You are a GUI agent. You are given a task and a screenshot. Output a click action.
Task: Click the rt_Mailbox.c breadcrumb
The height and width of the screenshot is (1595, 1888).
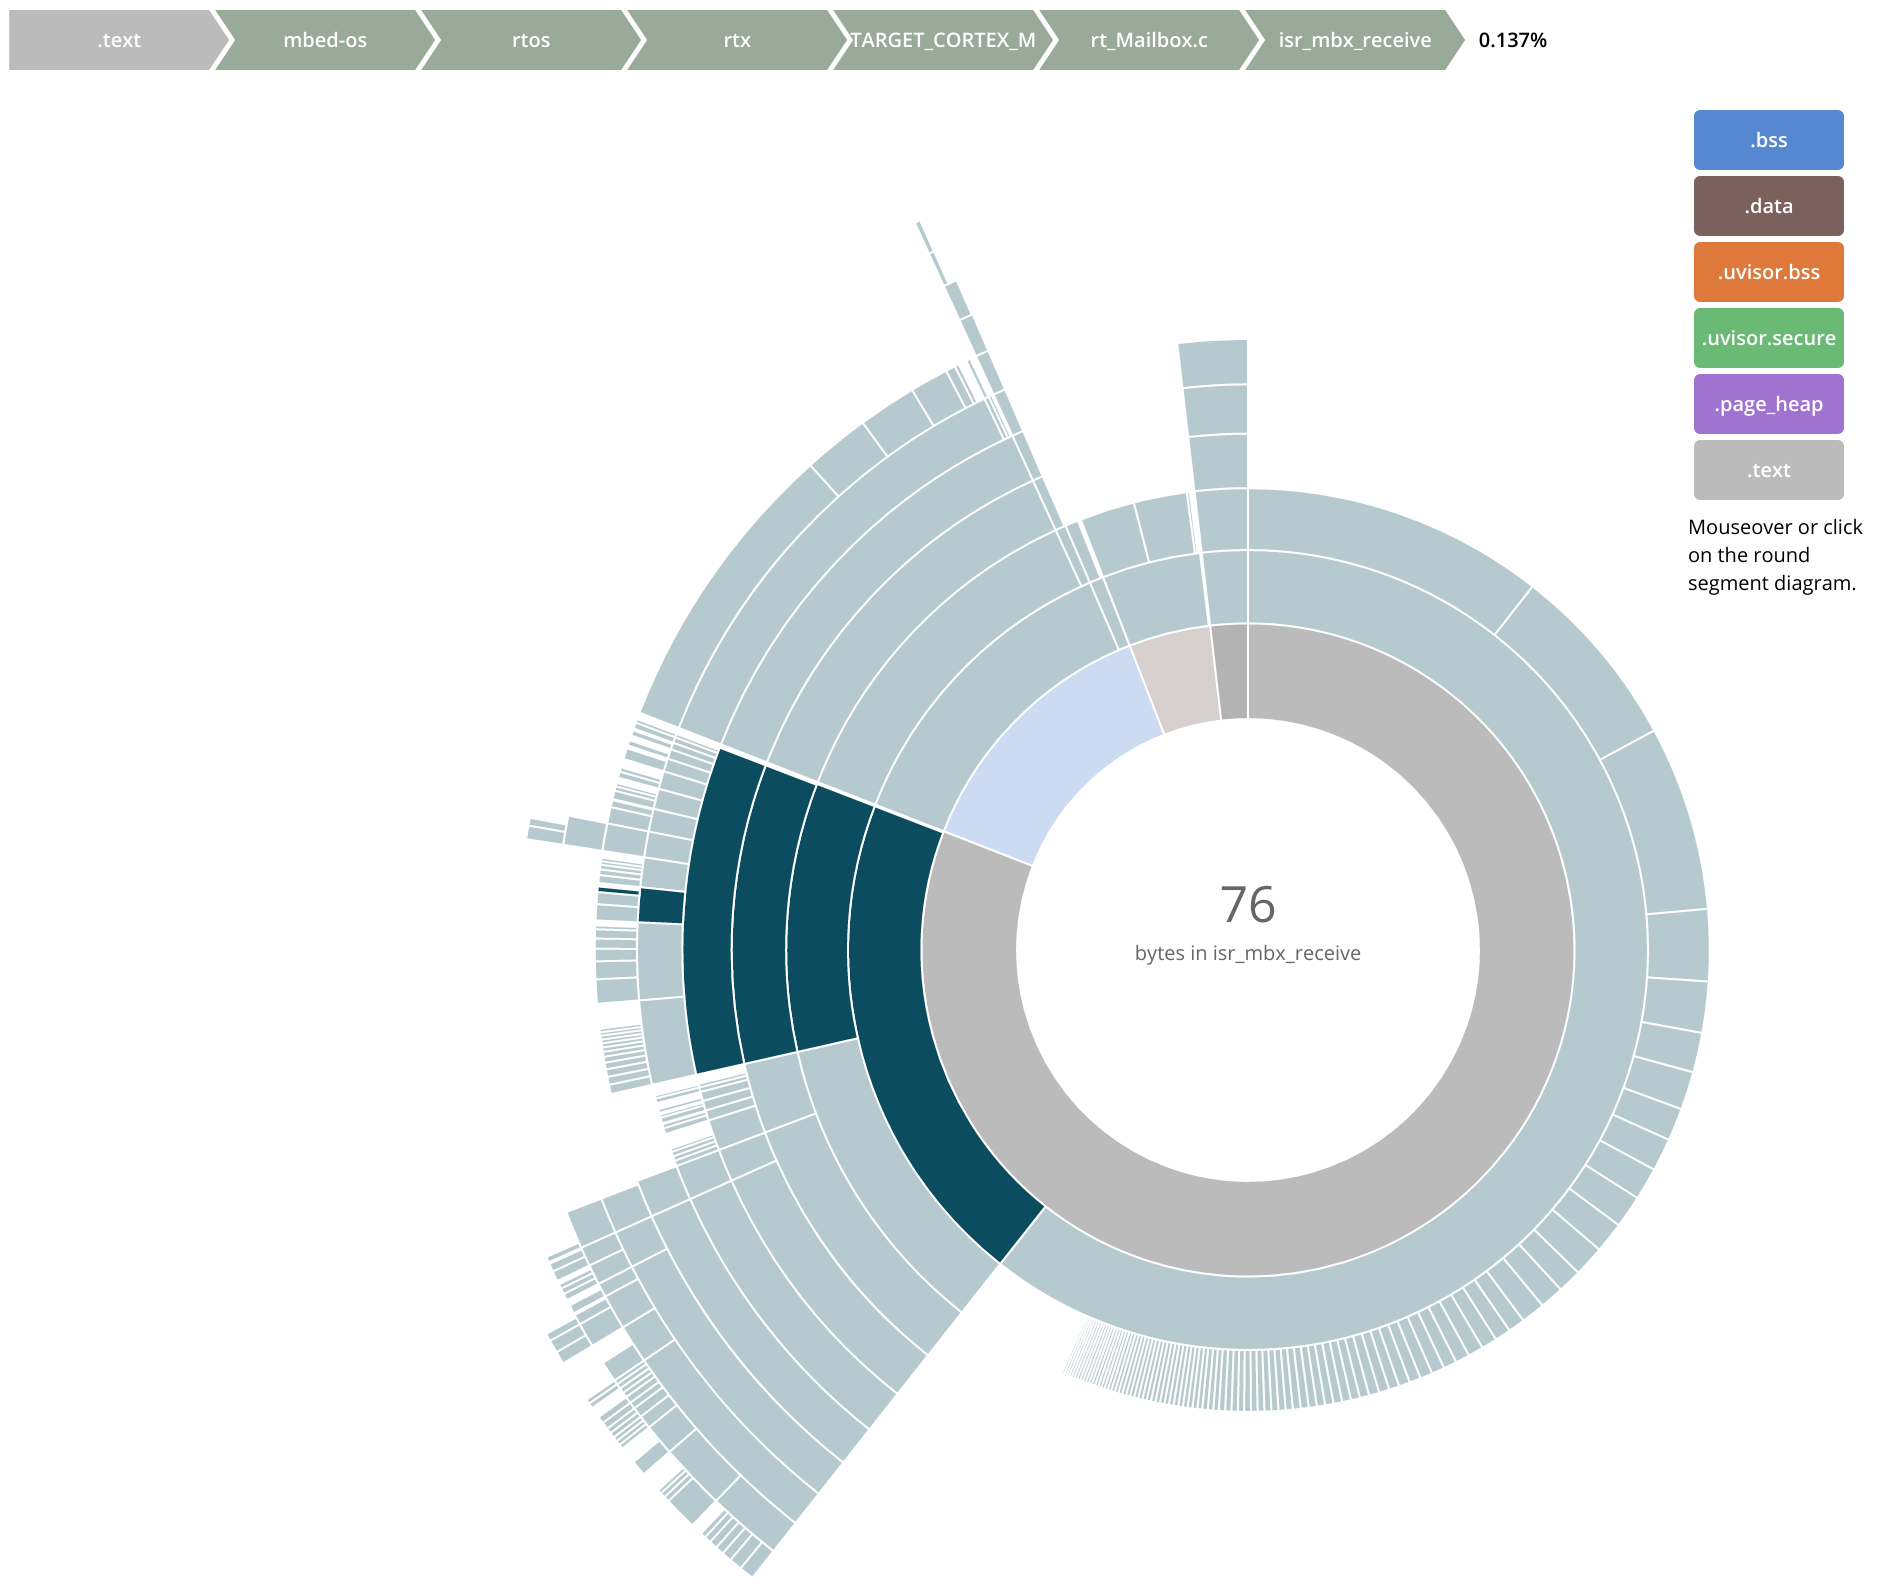click(x=1148, y=40)
